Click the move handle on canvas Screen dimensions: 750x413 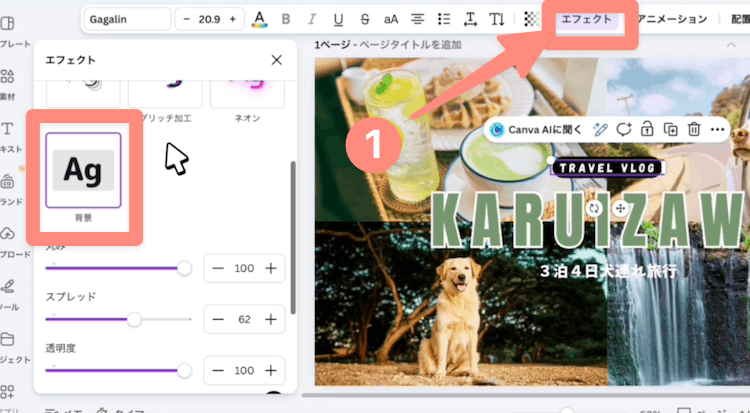(620, 208)
